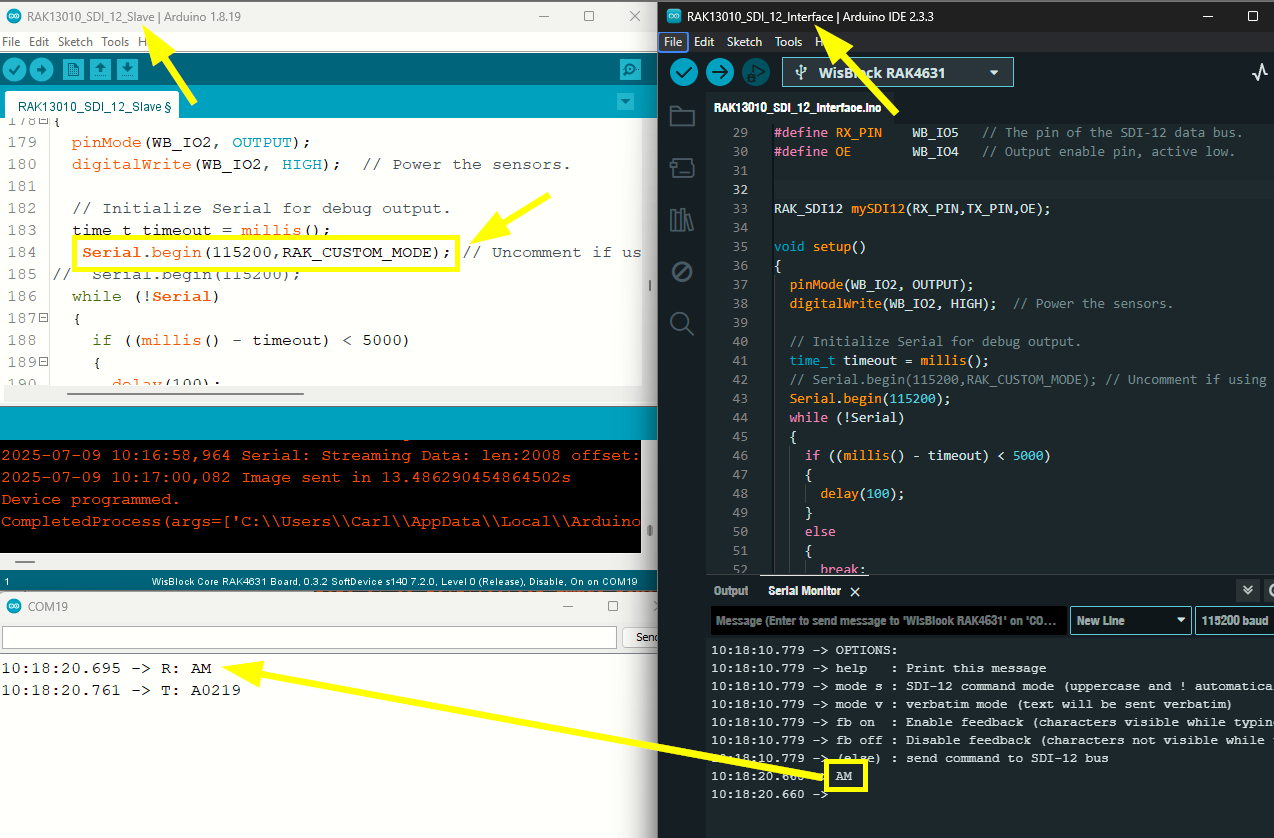Switch to Output tab in bottom panel

[x=731, y=591]
